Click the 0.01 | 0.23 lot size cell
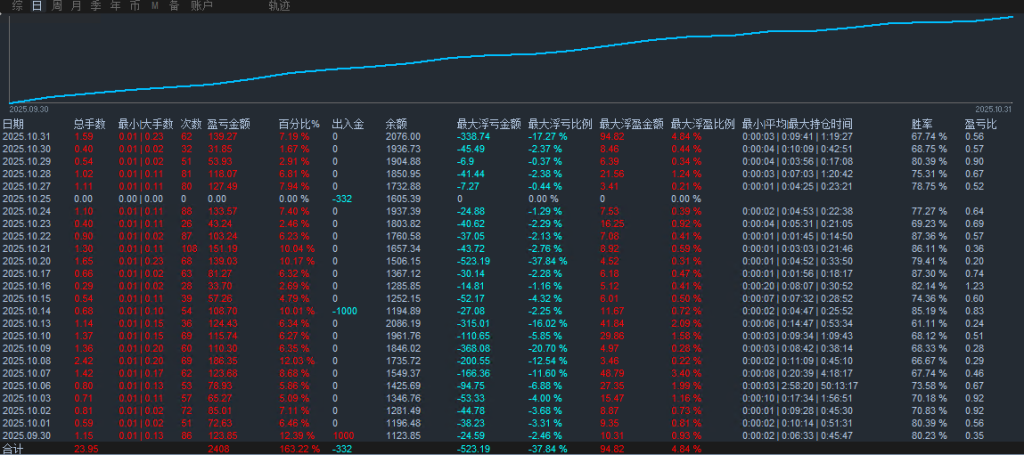The width and height of the screenshot is (1024, 455). coord(141,136)
